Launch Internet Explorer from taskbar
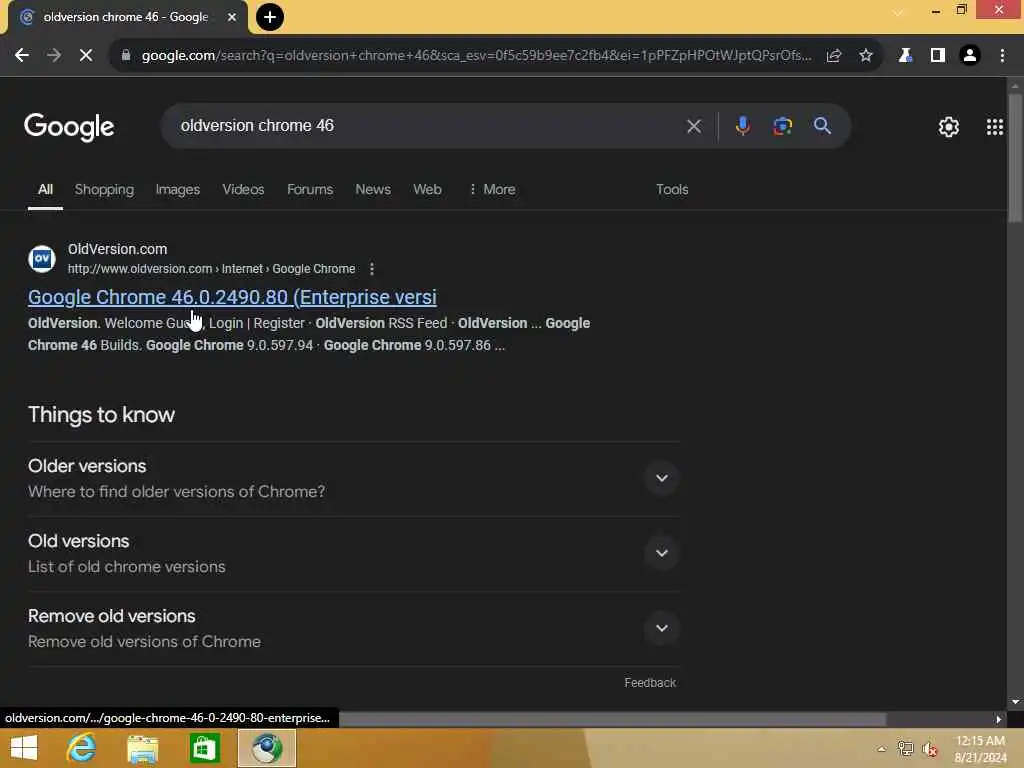The image size is (1024, 768). click(x=81, y=748)
